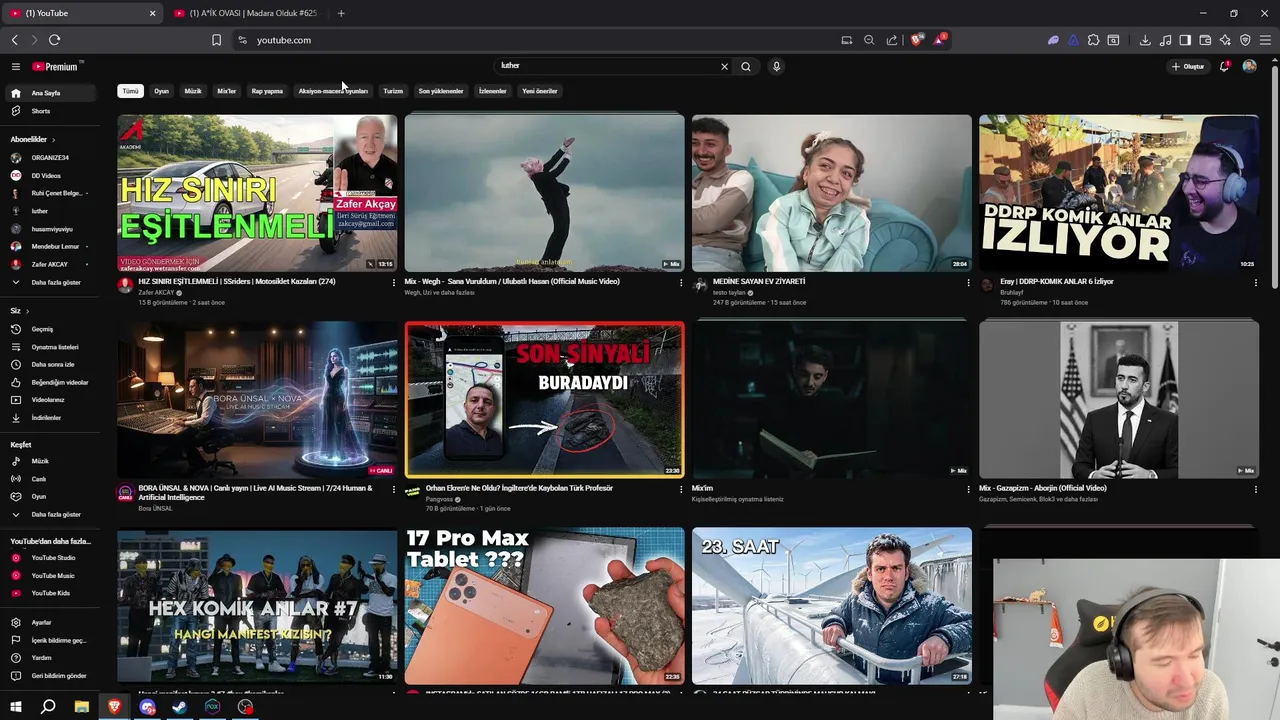Open the ORGANİZE34 subscription channel
Screen dimensions: 1280x720
(49, 158)
